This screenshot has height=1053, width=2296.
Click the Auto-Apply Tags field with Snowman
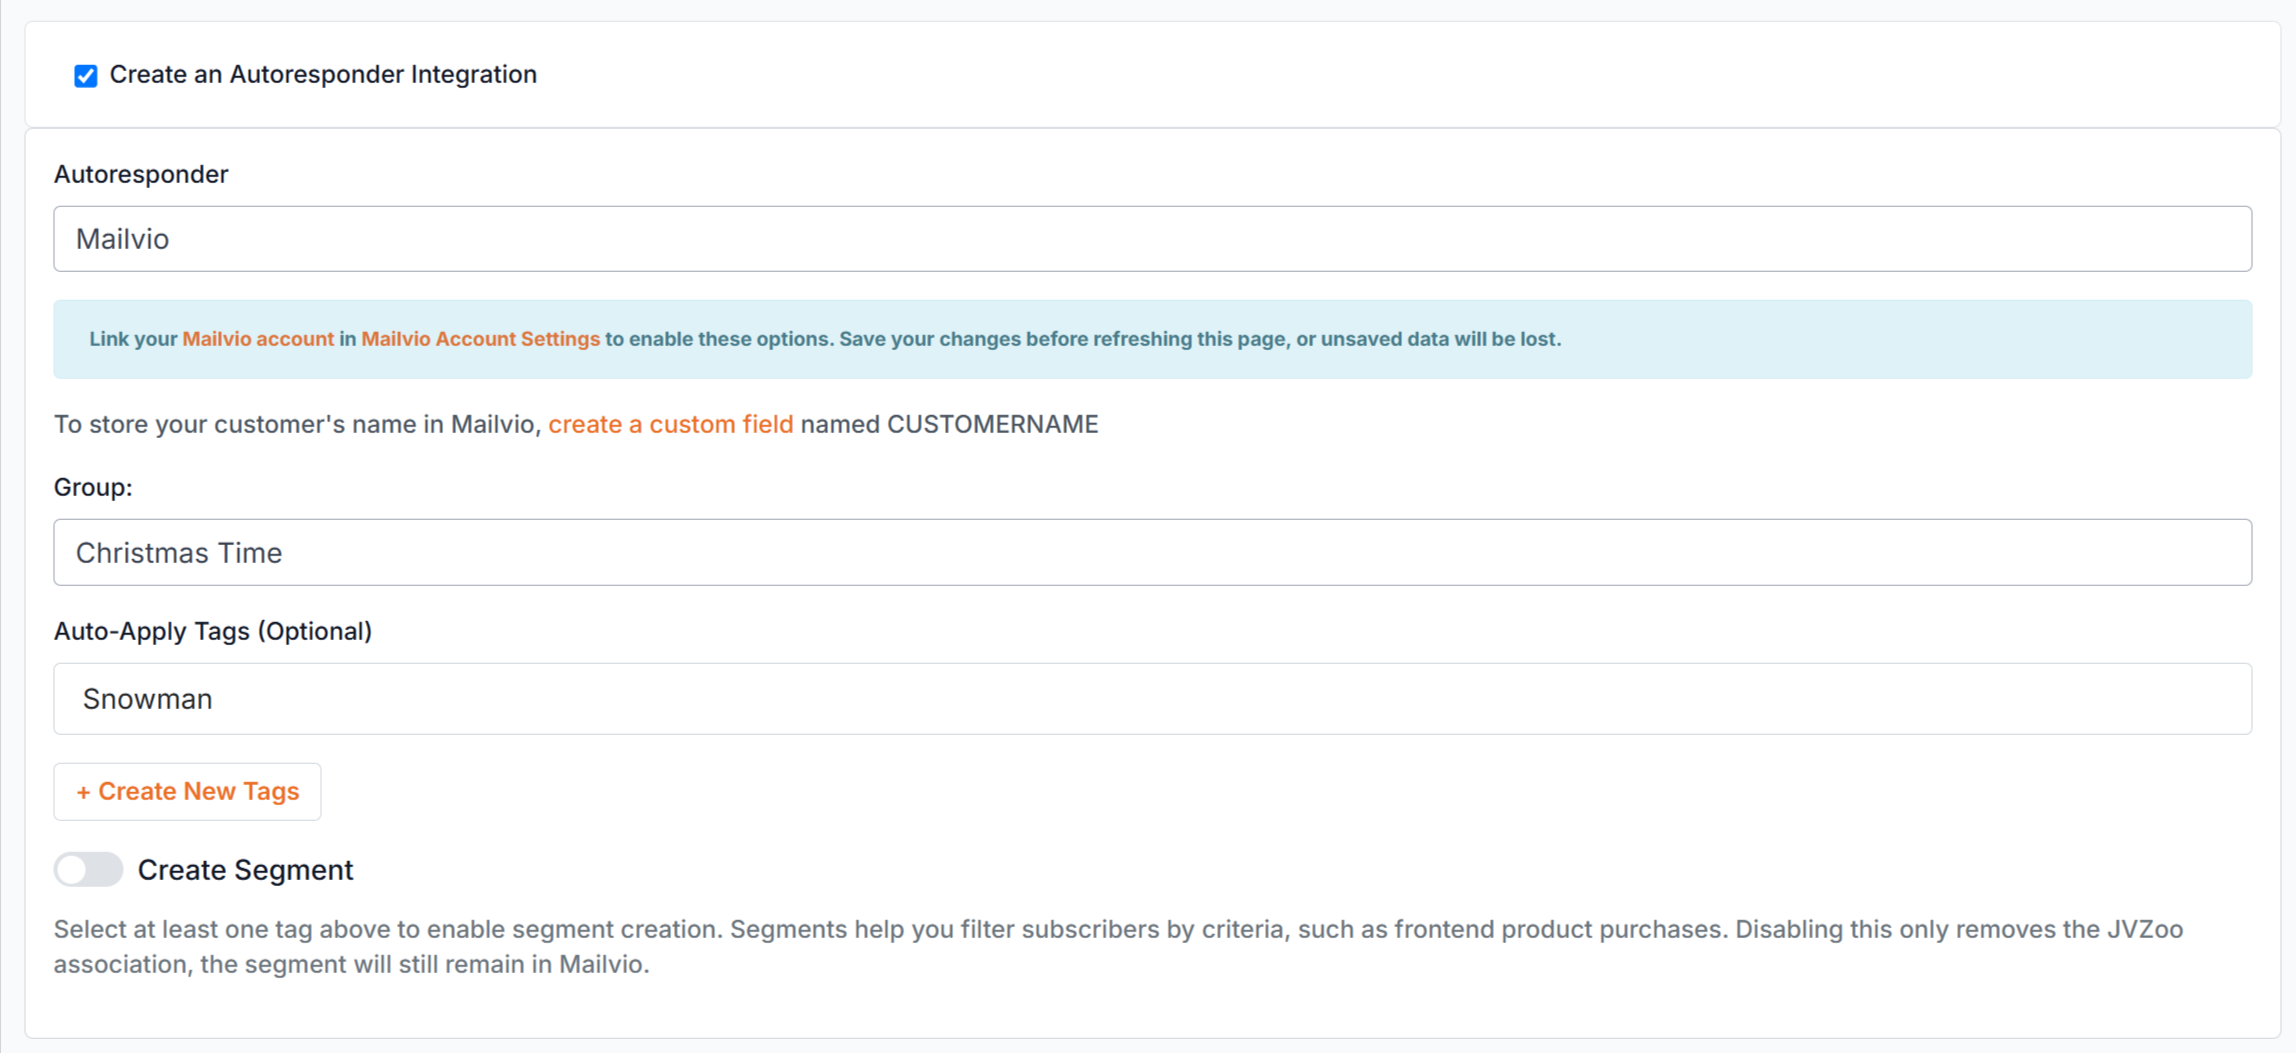pos(1152,699)
